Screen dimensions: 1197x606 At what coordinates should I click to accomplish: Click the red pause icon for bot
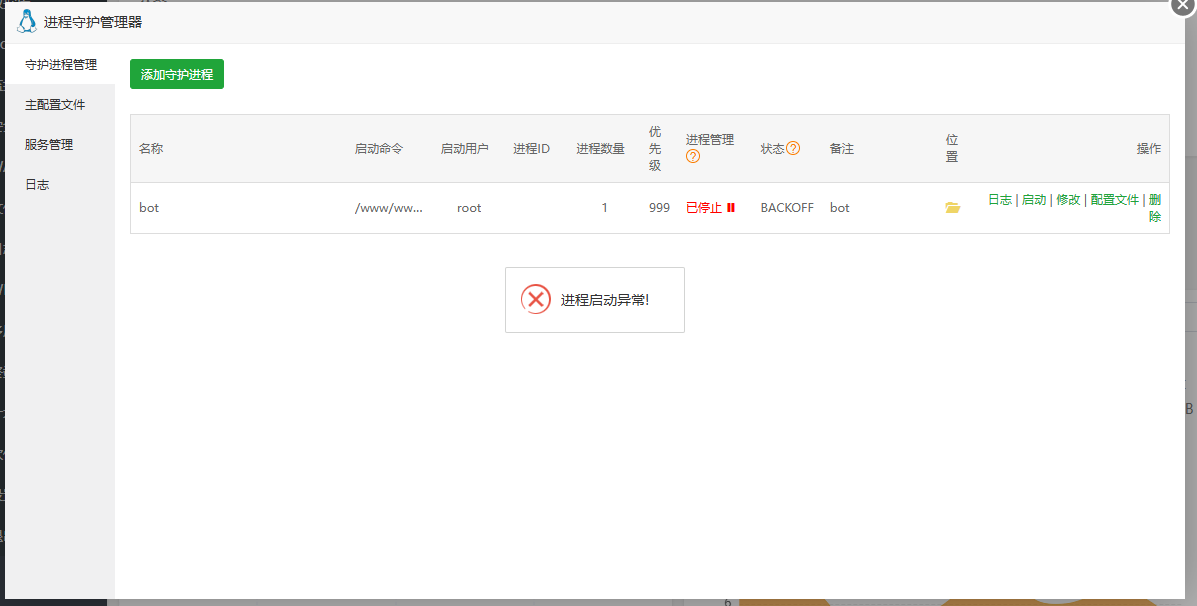731,208
